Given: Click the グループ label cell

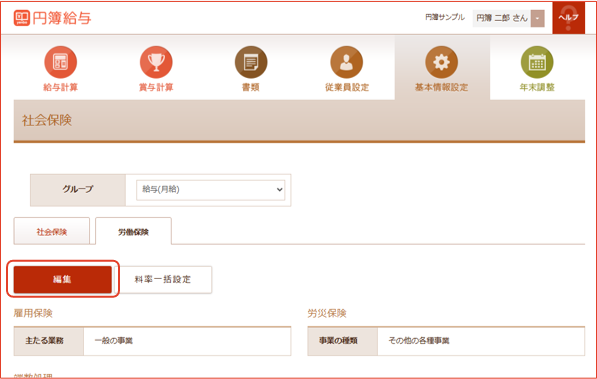Looking at the screenshot, I should [78, 190].
